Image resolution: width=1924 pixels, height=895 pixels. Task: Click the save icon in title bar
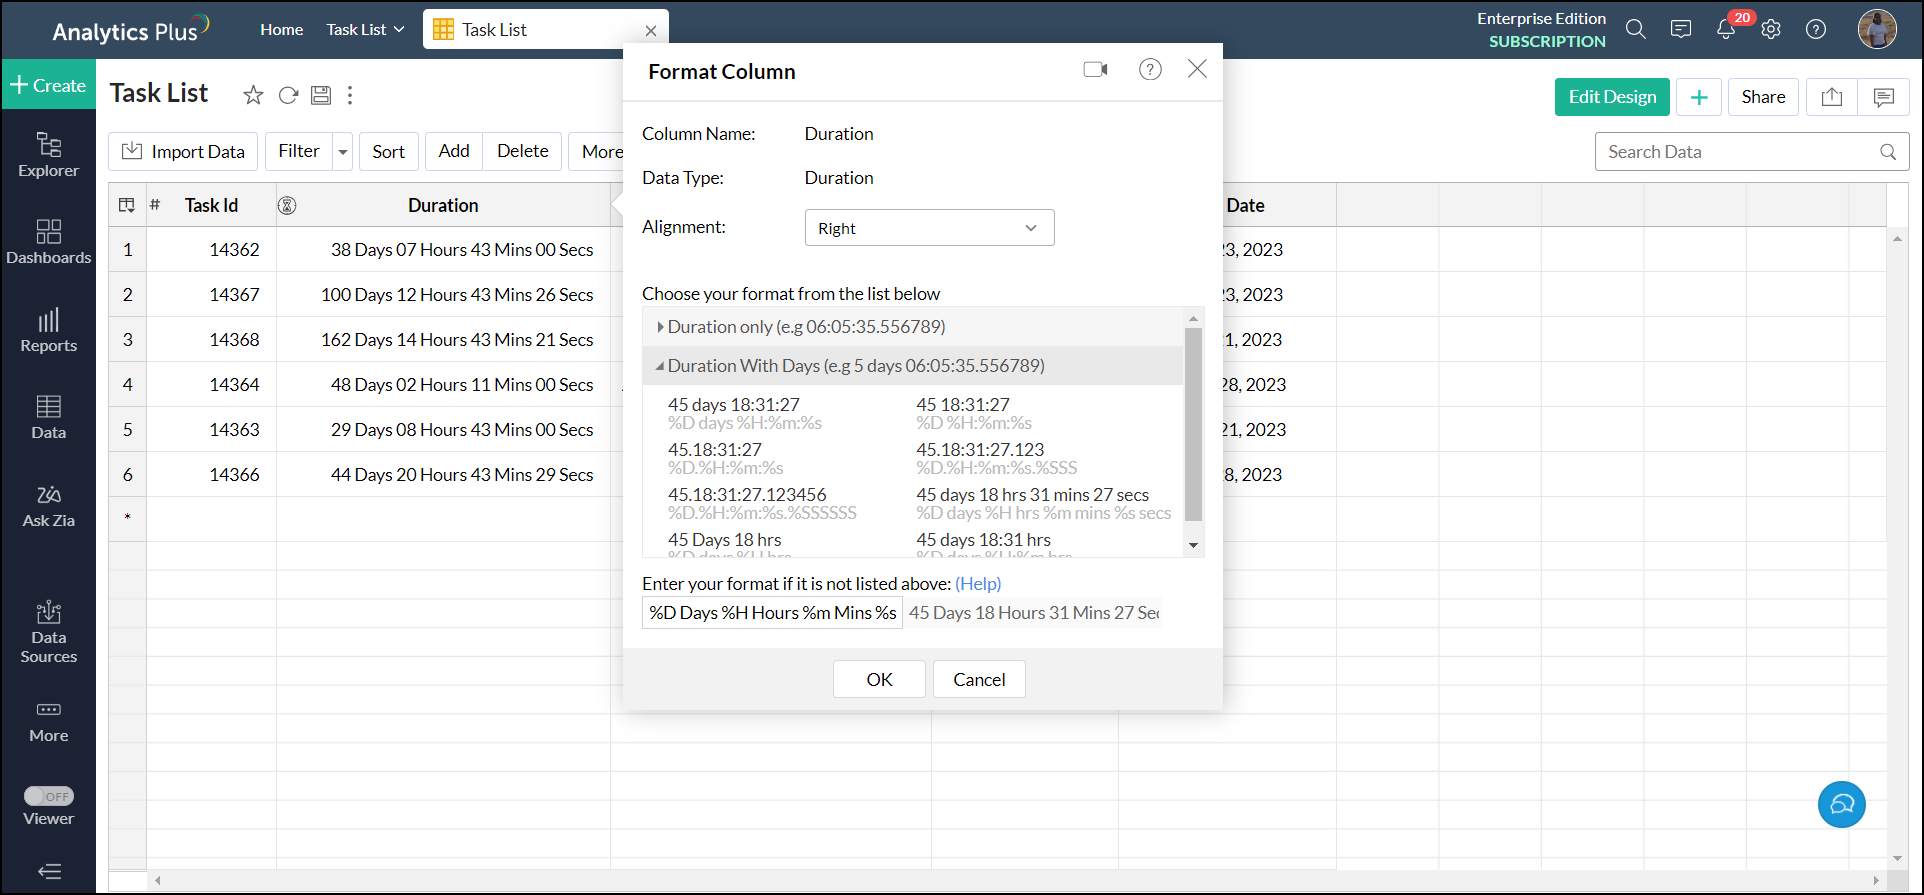pos(321,95)
